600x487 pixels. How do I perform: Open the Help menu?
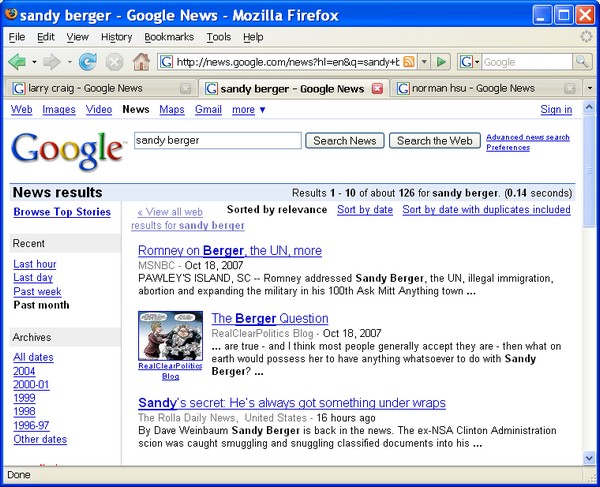coord(253,37)
